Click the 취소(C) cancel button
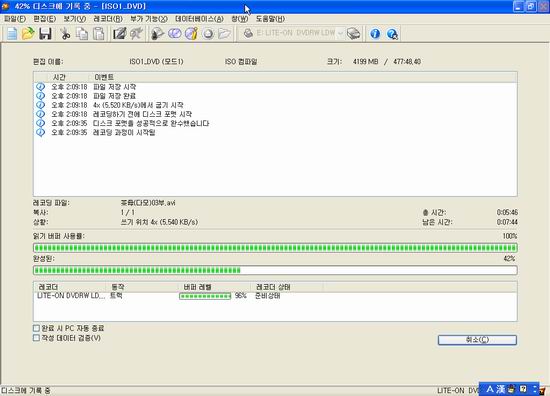The height and width of the screenshot is (396, 550). click(x=477, y=340)
